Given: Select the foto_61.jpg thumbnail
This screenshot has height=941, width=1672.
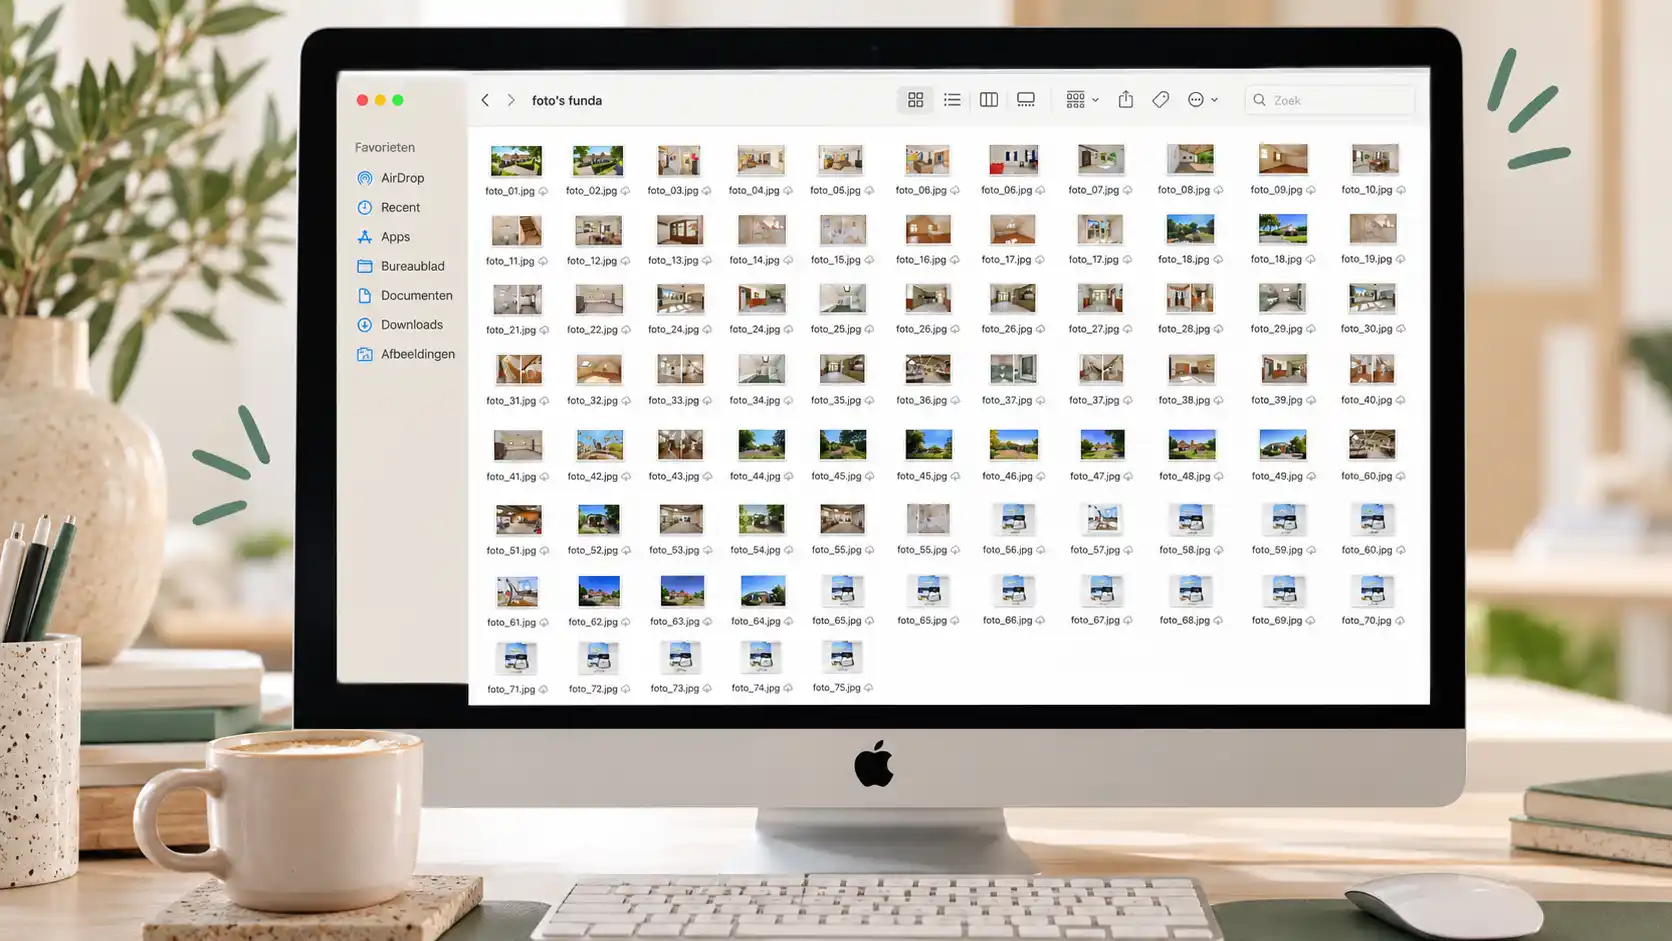Looking at the screenshot, I should 517,591.
